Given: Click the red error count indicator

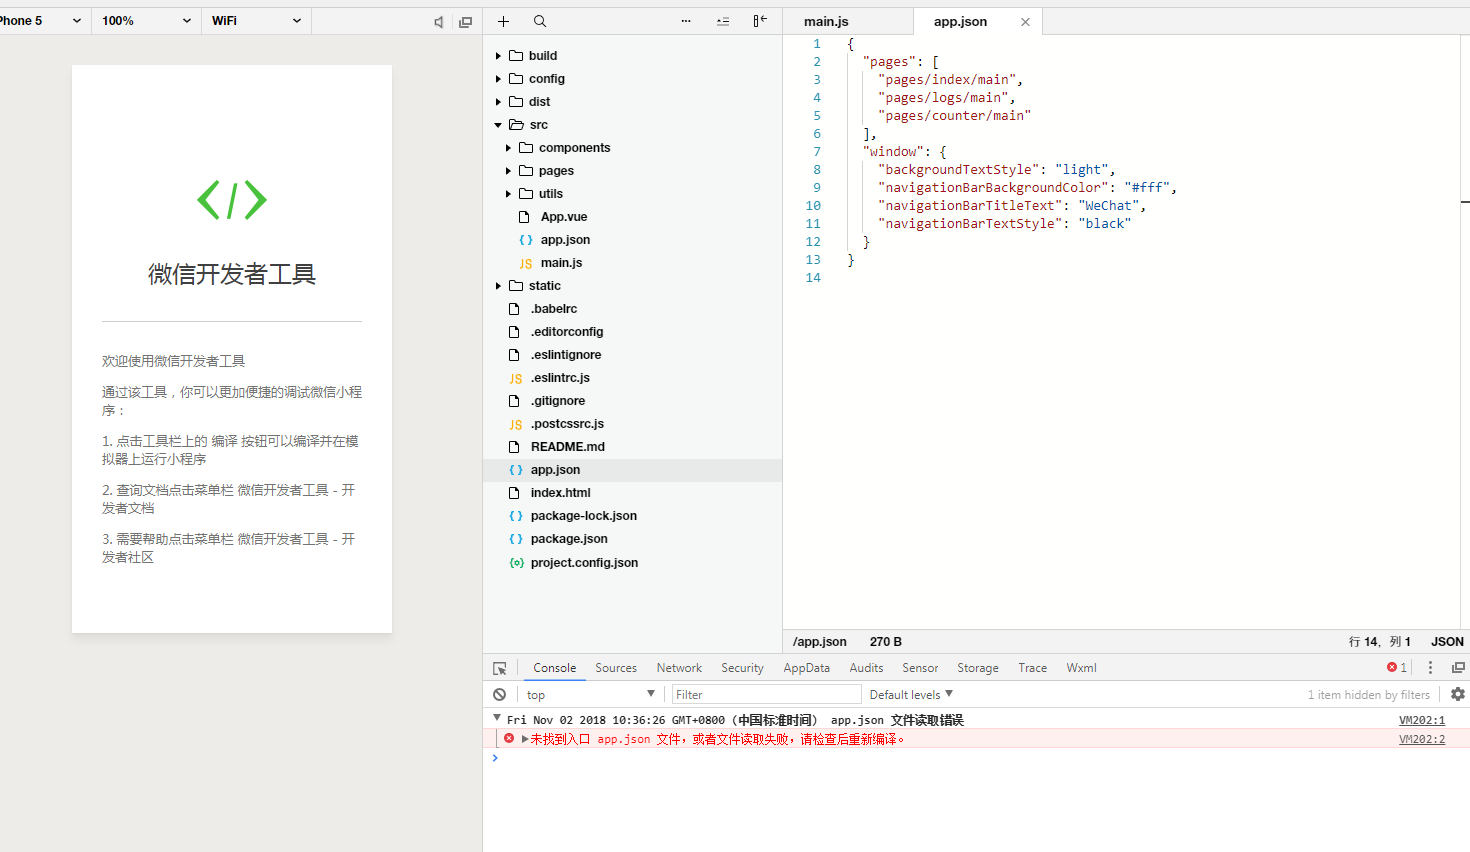Looking at the screenshot, I should point(1397,668).
